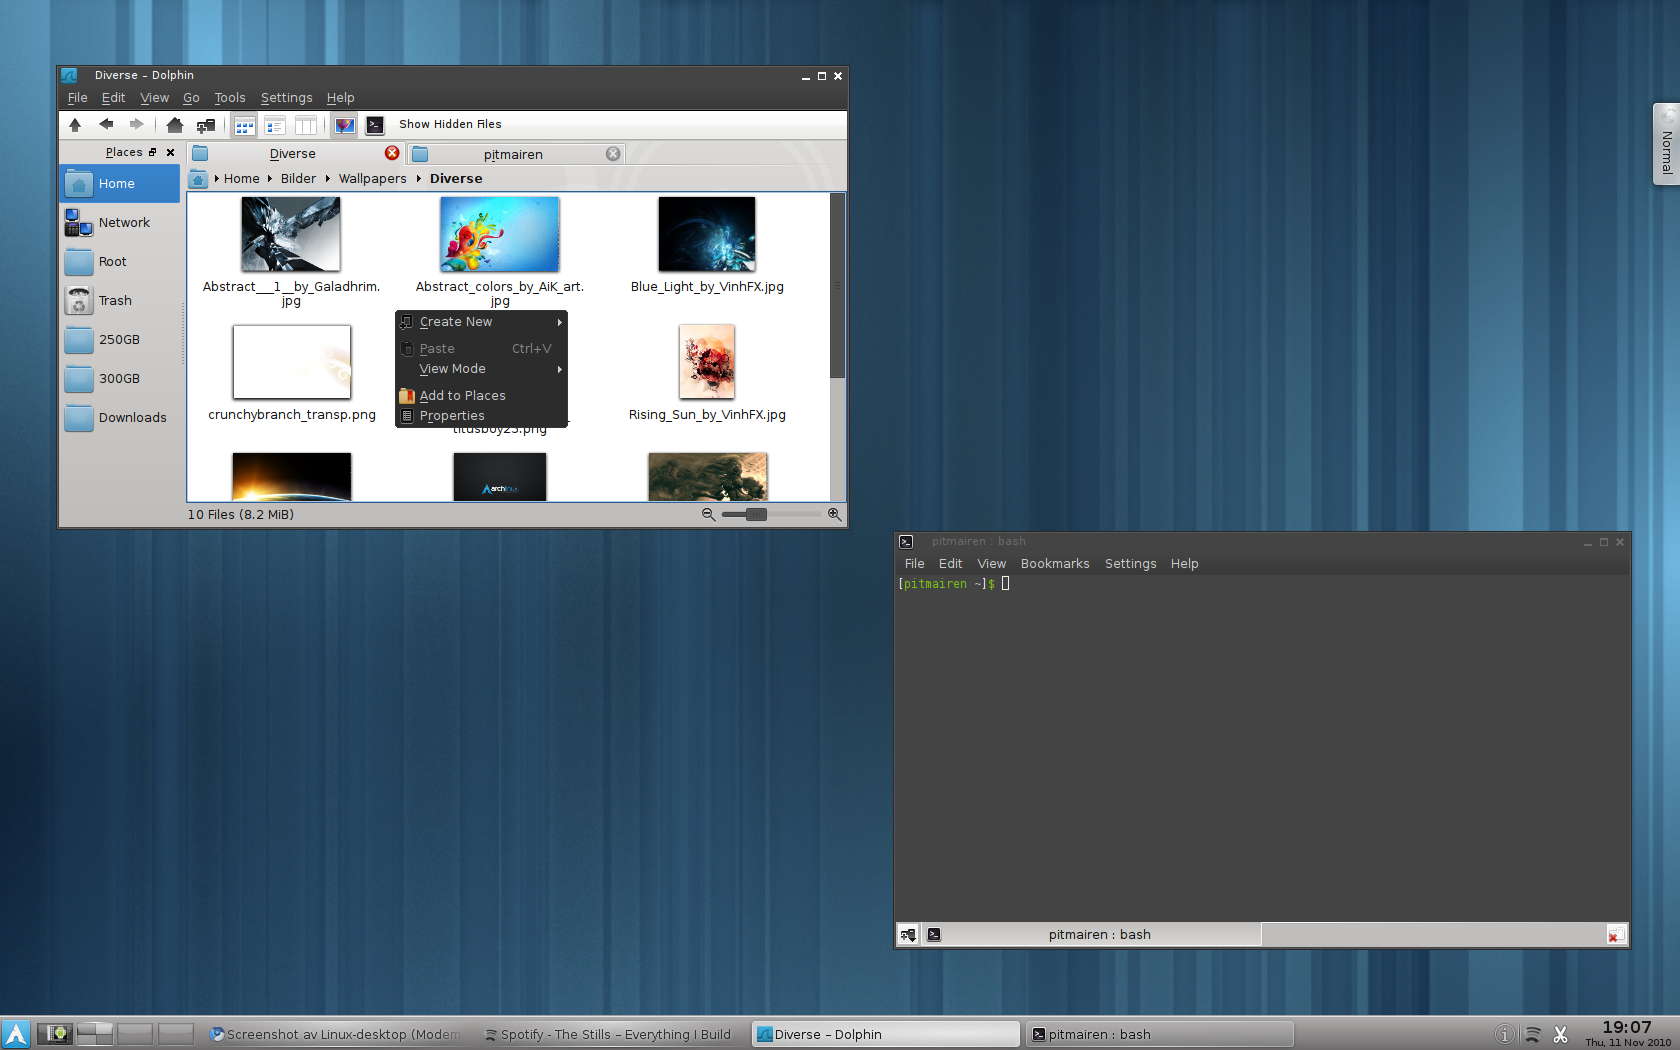Choose Add to Places from context menu

481,396
